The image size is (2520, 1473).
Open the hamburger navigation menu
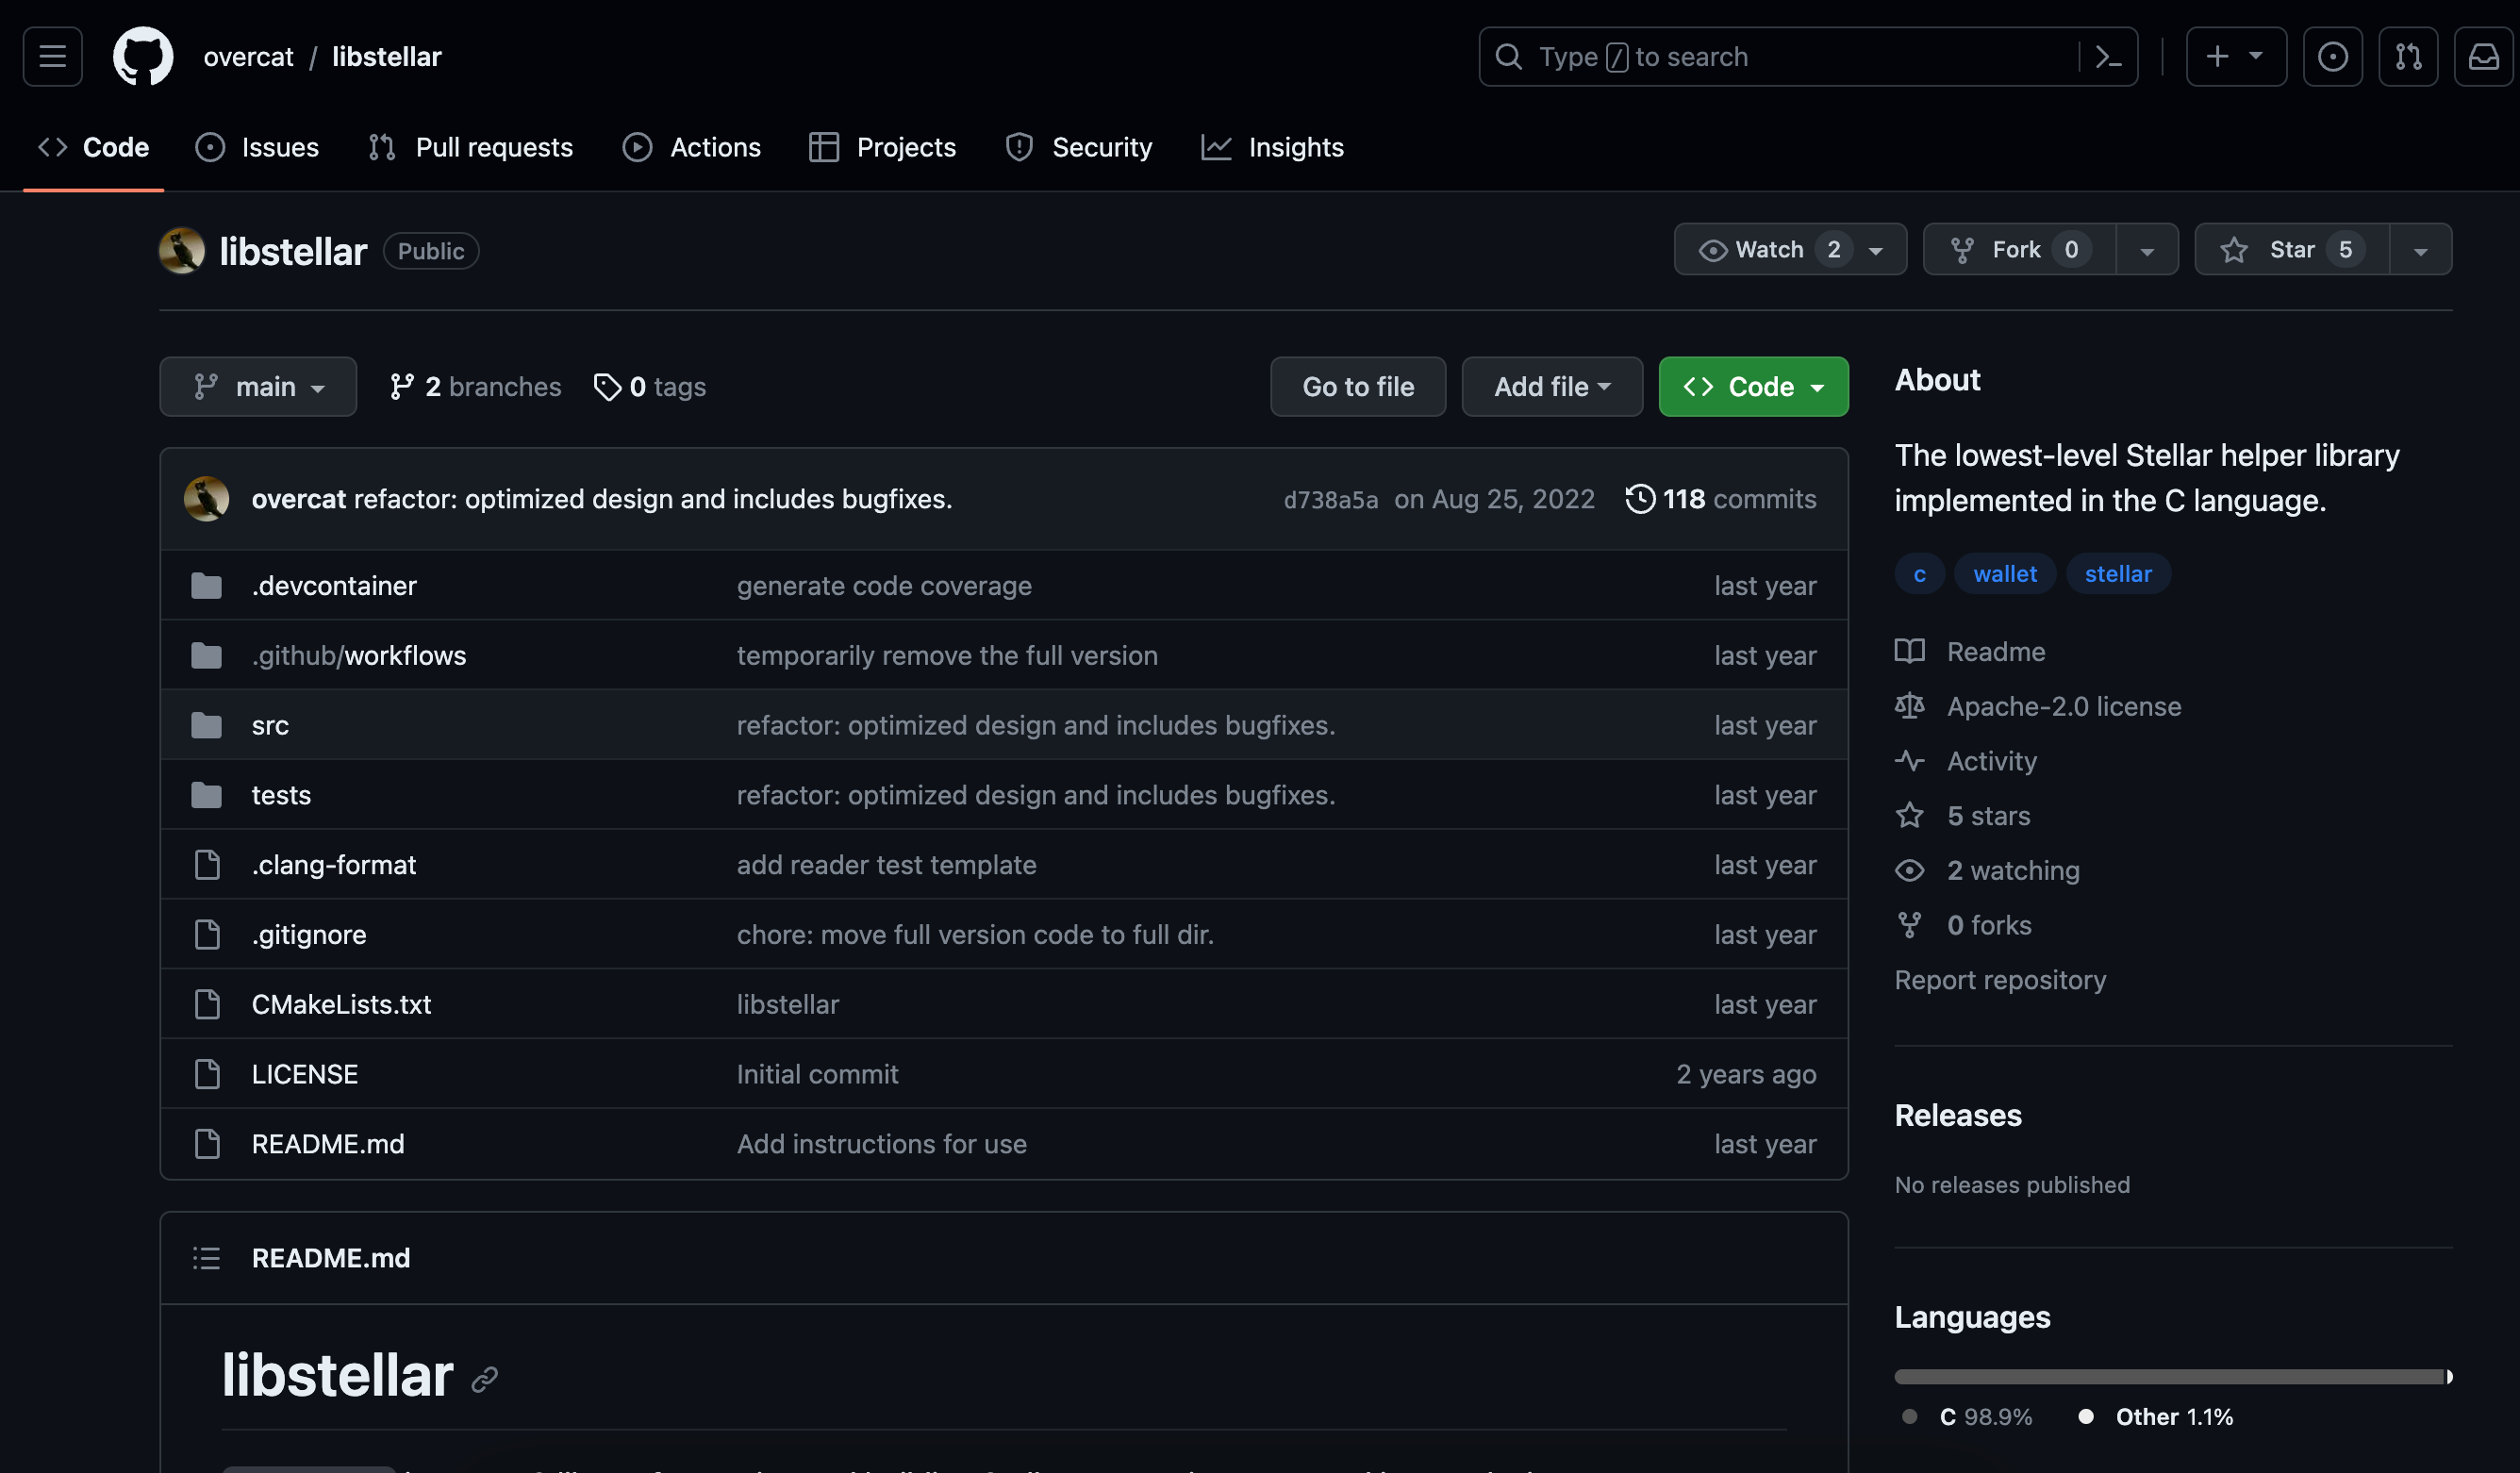52,57
